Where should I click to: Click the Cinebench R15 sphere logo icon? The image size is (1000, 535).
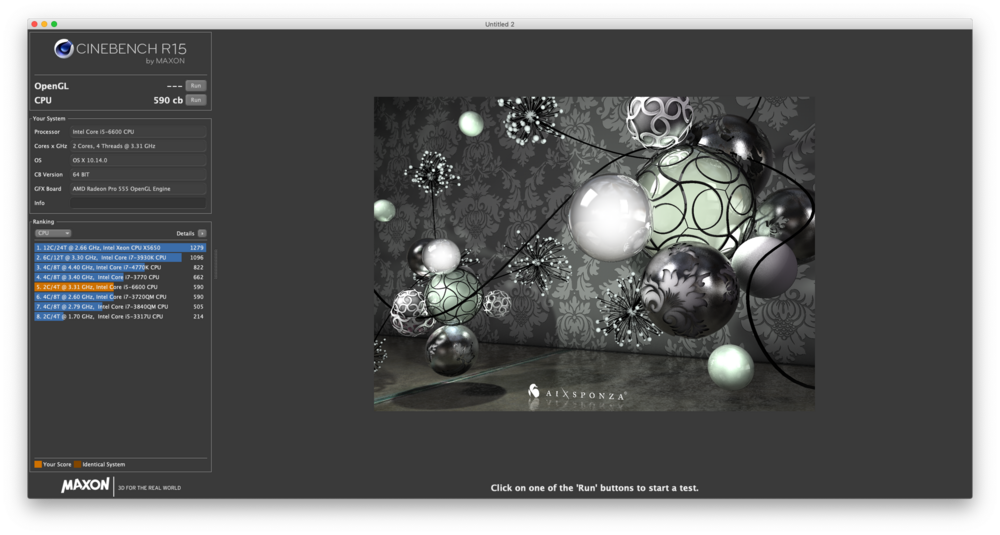(64, 48)
